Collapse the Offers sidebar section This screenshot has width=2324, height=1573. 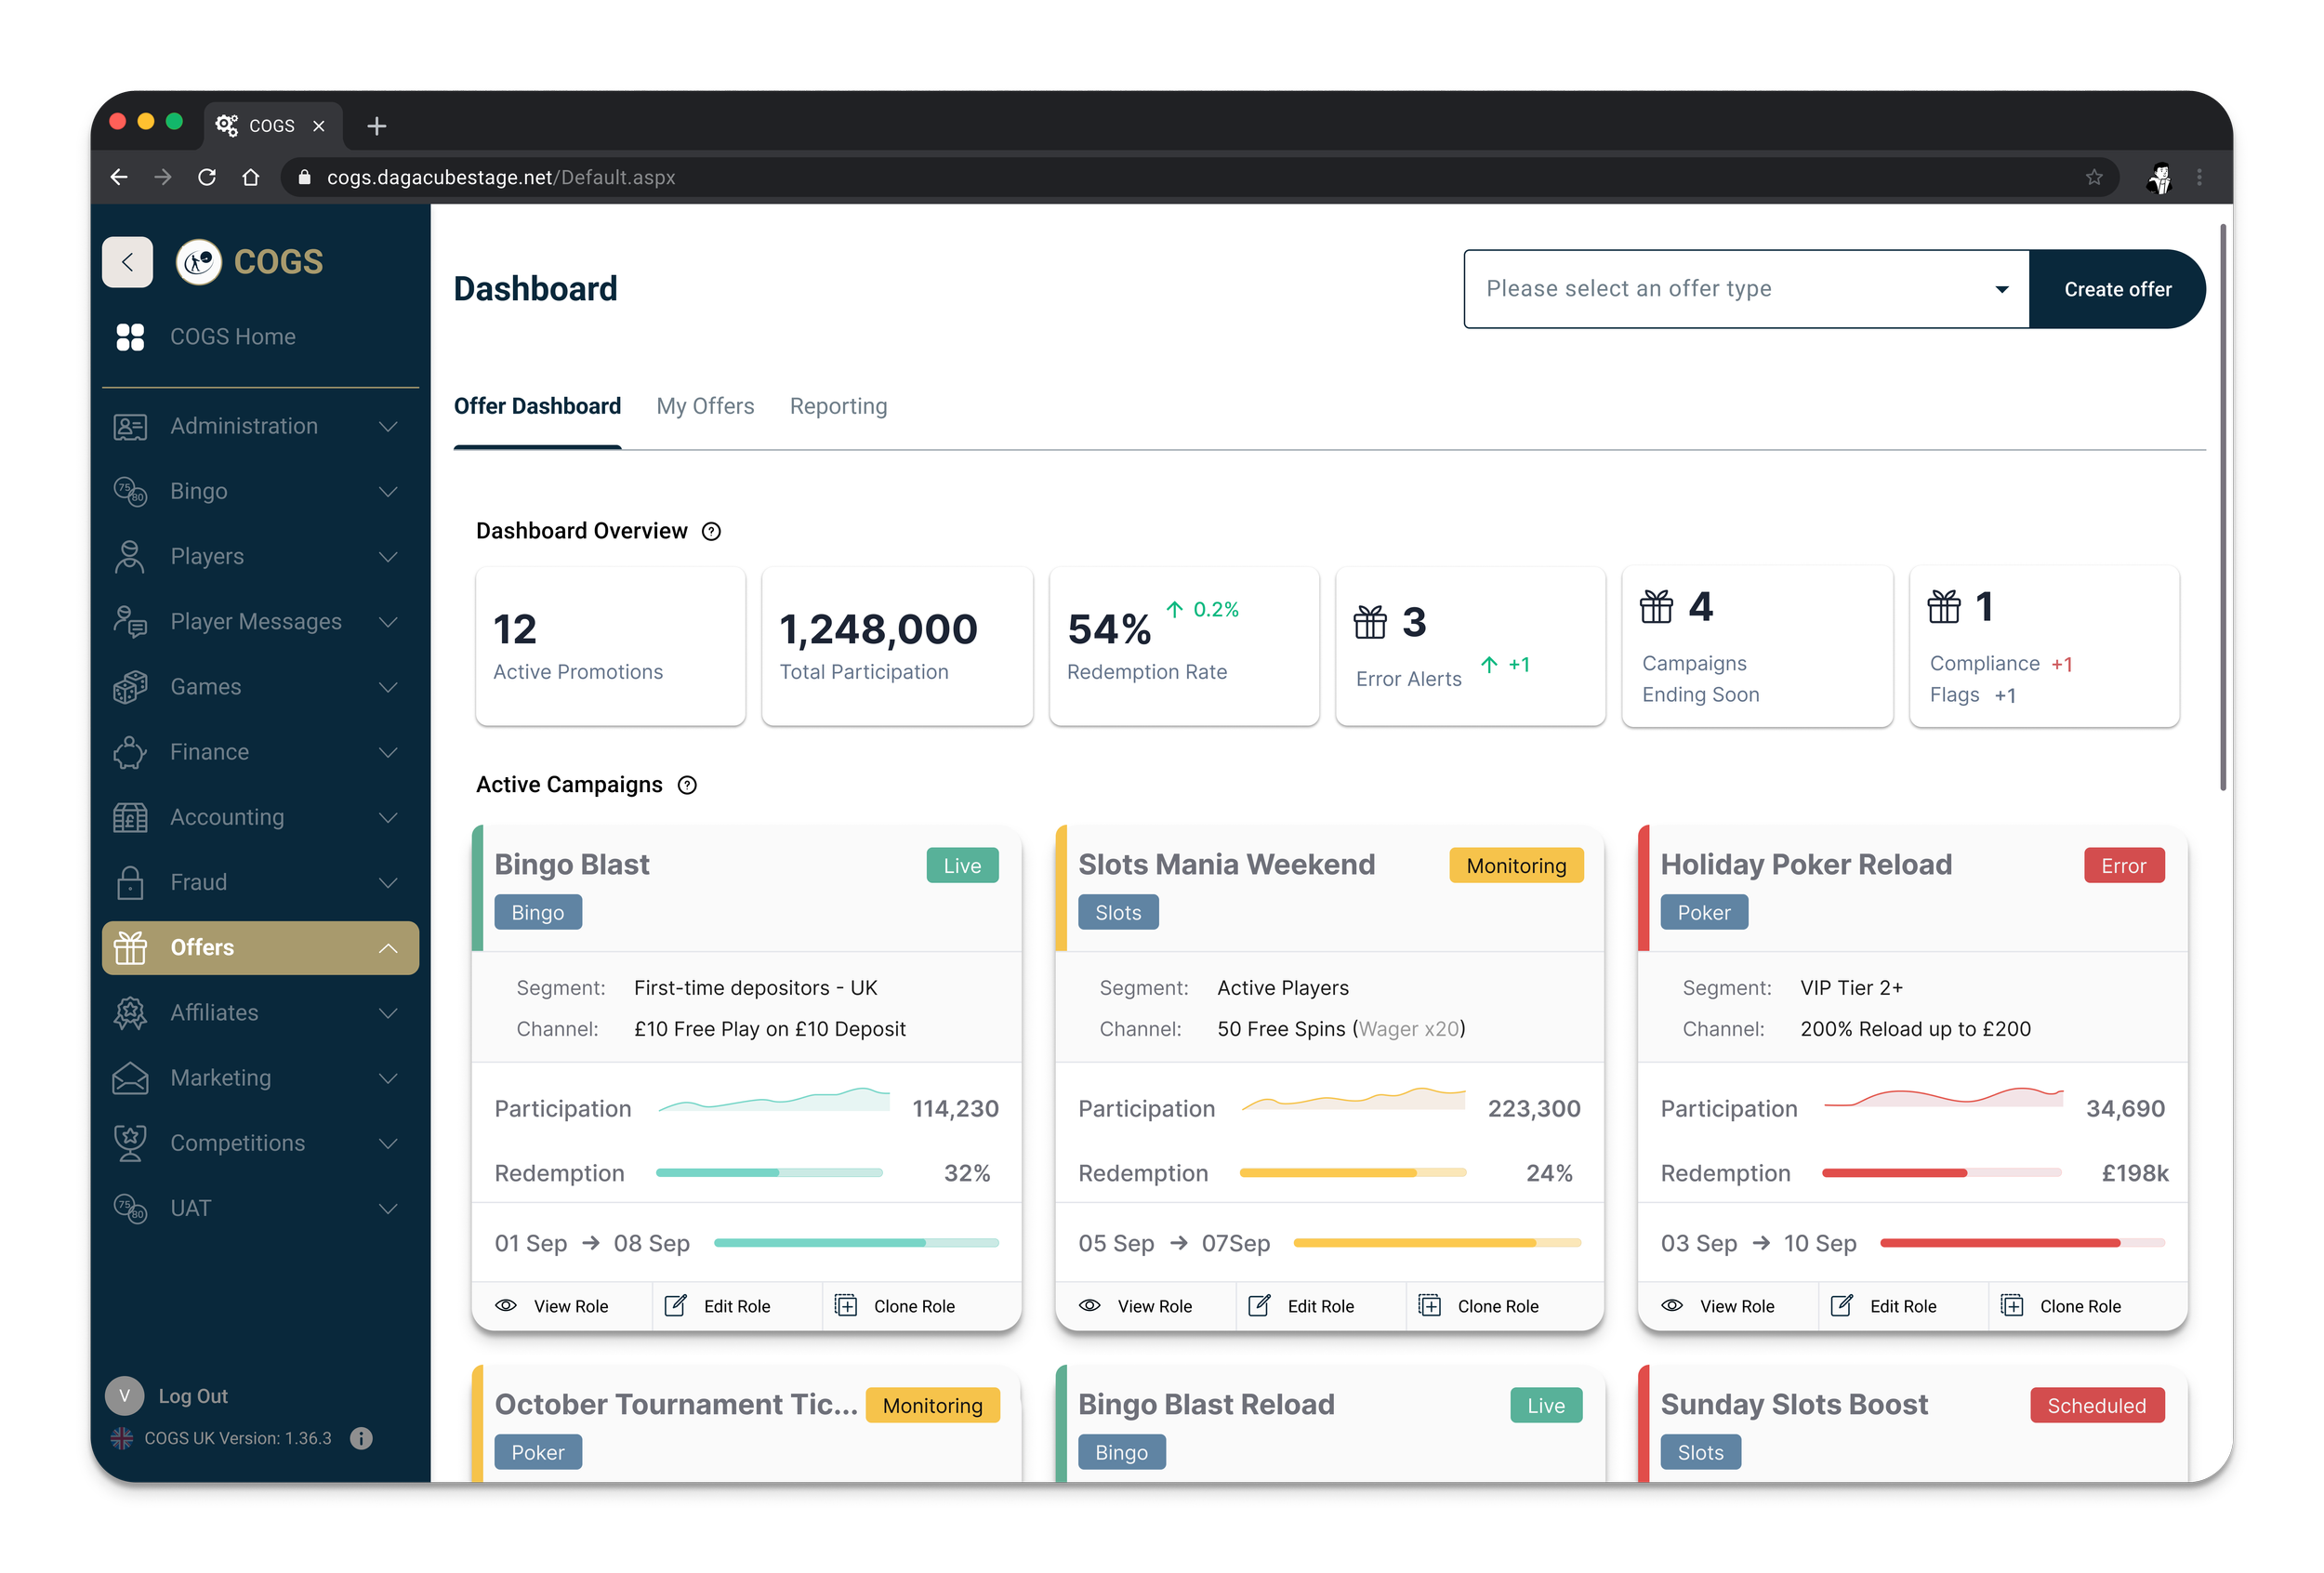[388, 948]
